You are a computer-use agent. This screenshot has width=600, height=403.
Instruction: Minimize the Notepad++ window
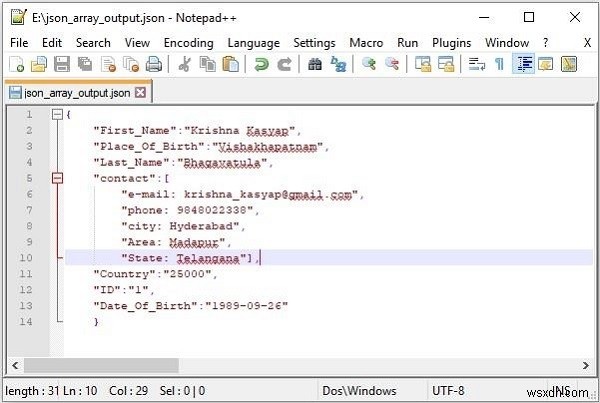click(x=484, y=17)
